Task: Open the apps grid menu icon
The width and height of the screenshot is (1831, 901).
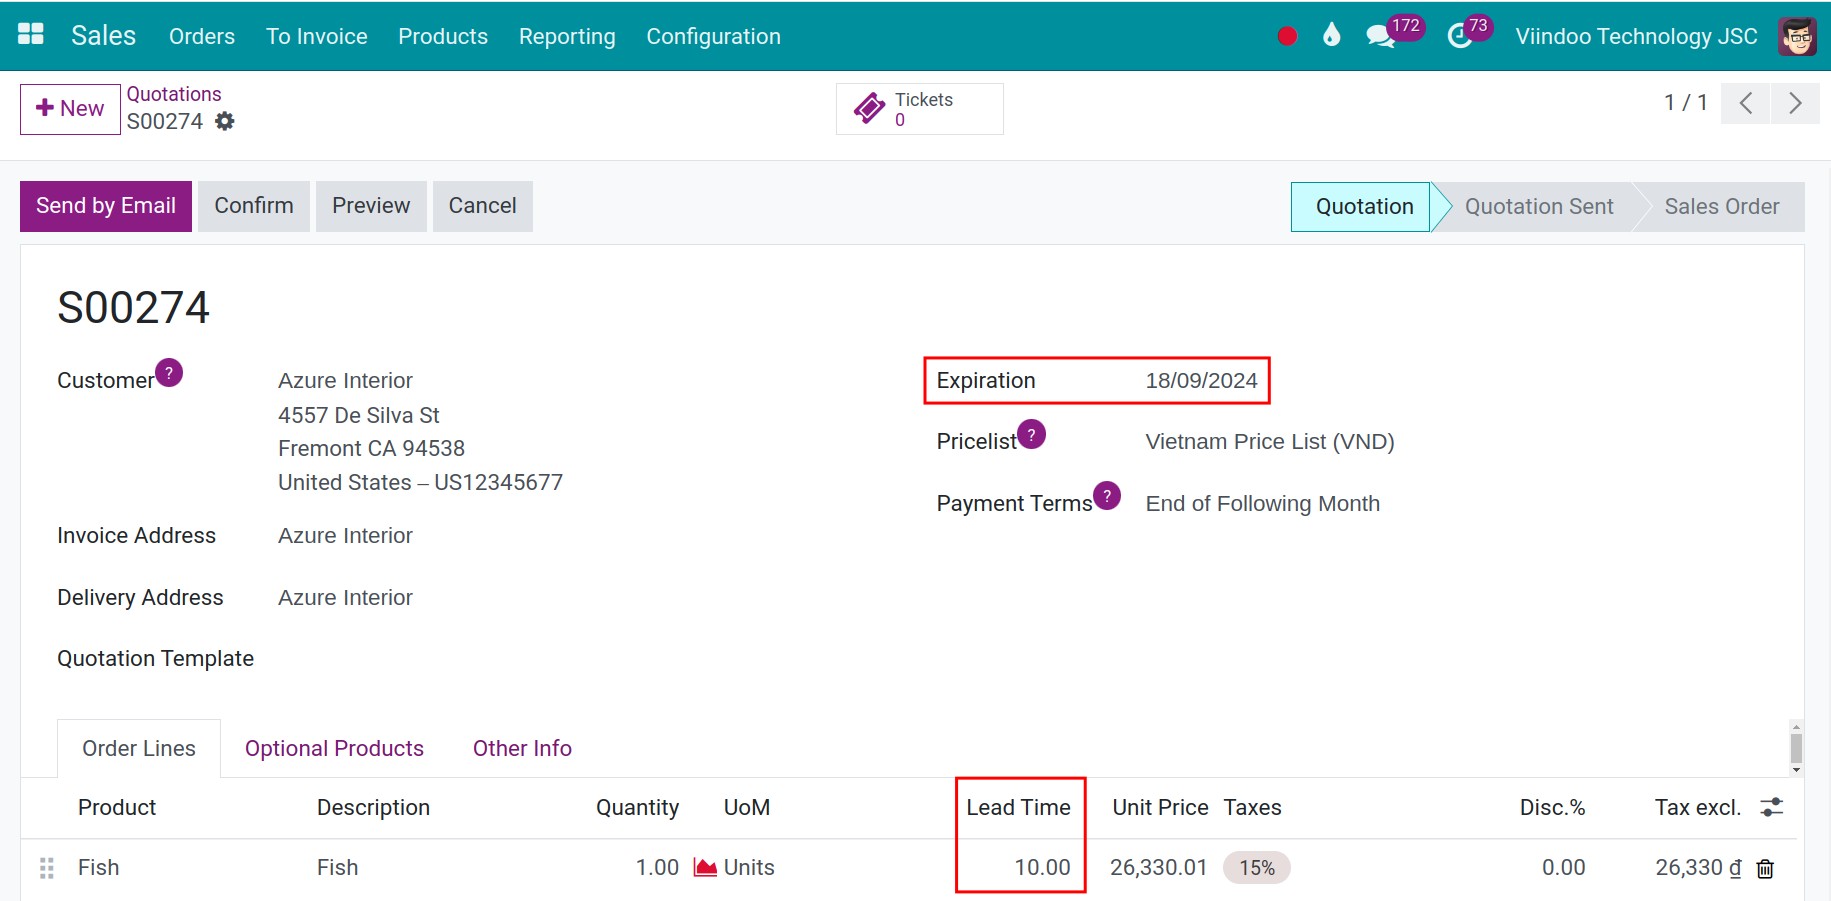Action: (31, 35)
